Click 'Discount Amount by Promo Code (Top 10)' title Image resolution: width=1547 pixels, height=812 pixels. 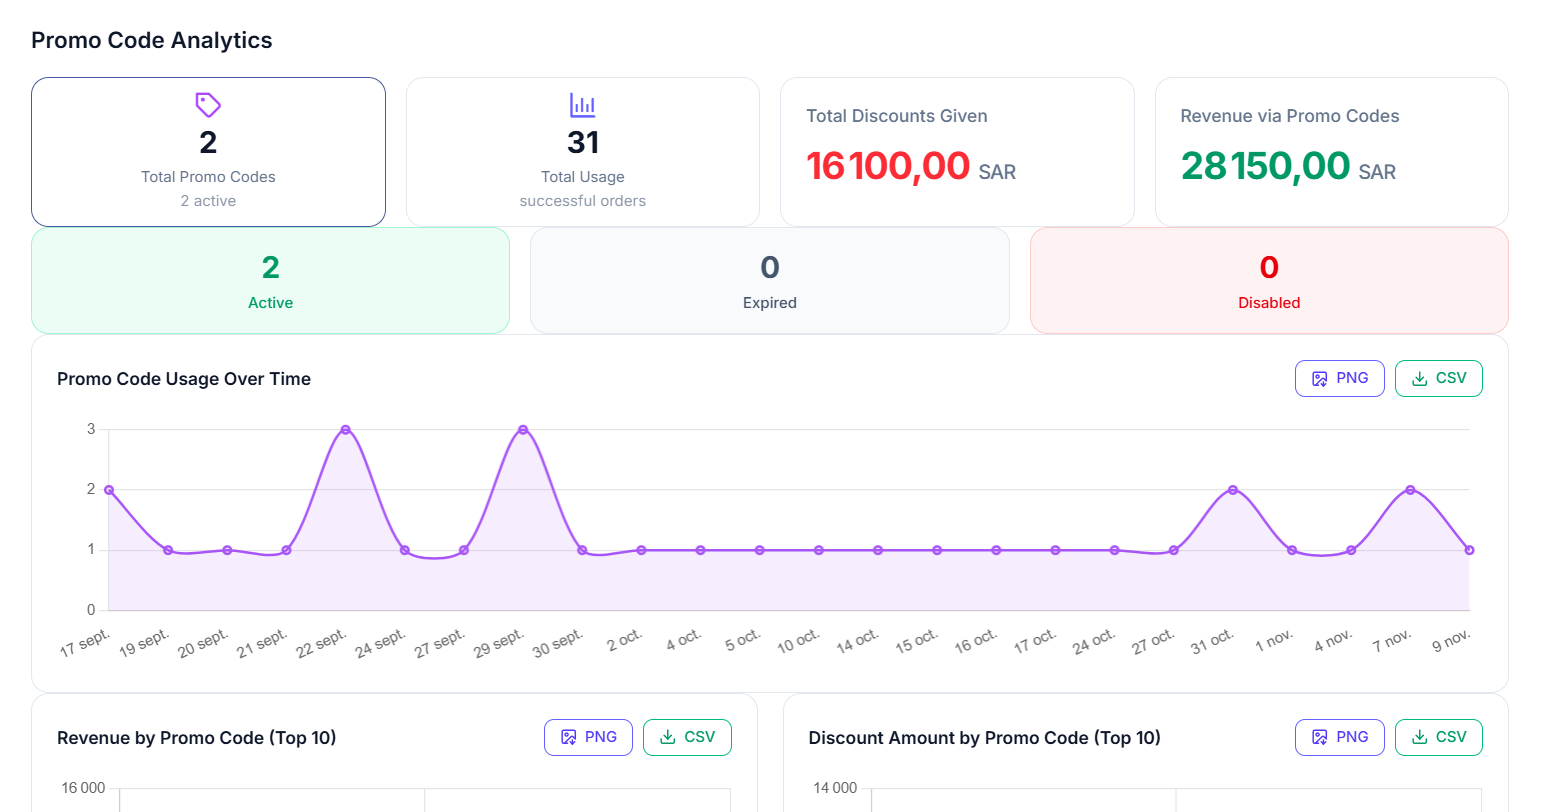(x=985, y=738)
